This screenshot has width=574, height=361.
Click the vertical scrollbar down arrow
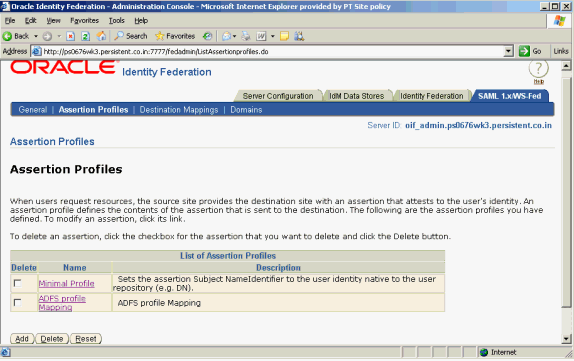point(566,339)
